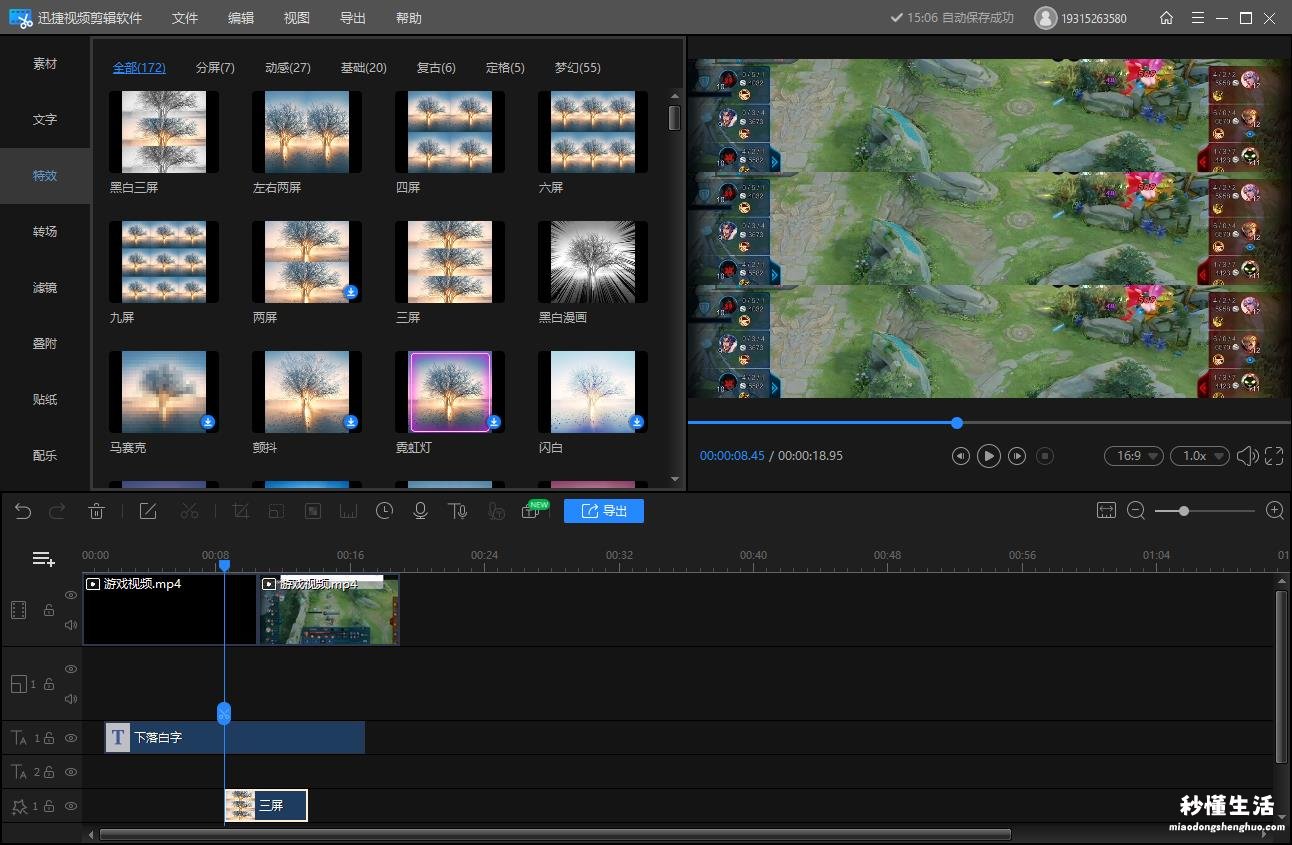
Task: Open the 16:9 aspect ratio dropdown
Action: tap(1134, 456)
